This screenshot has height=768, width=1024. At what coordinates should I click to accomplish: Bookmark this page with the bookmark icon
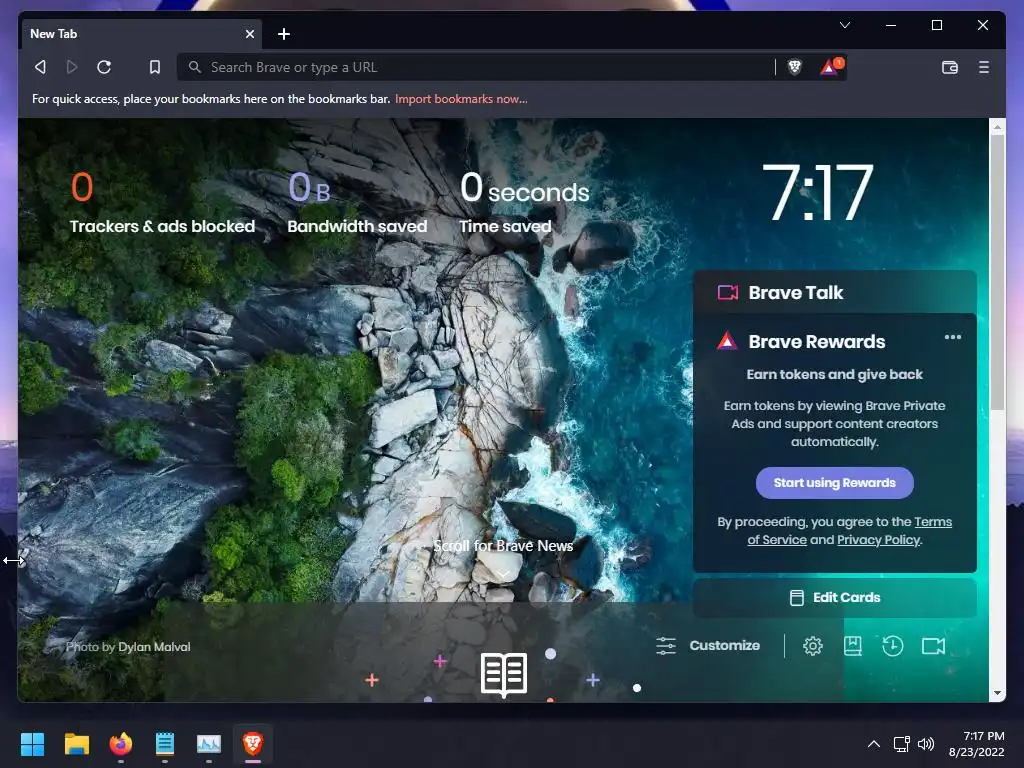coord(155,67)
